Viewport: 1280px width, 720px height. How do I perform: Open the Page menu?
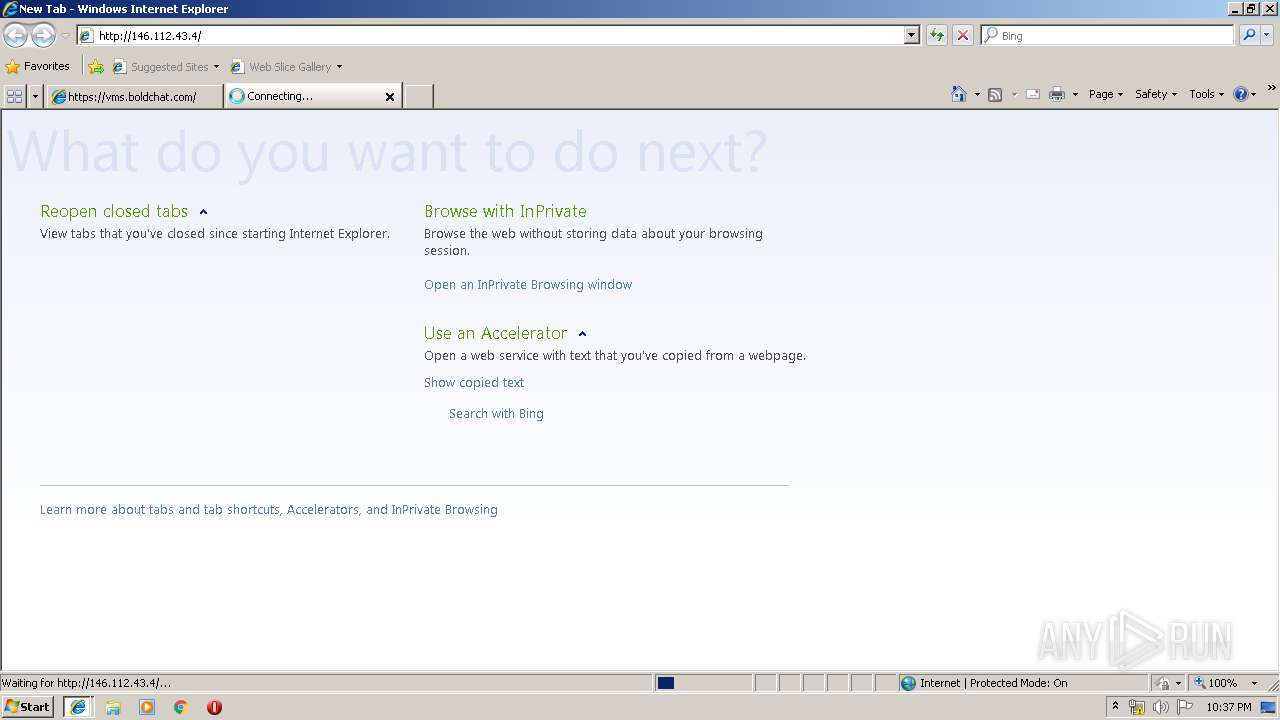(1106, 94)
